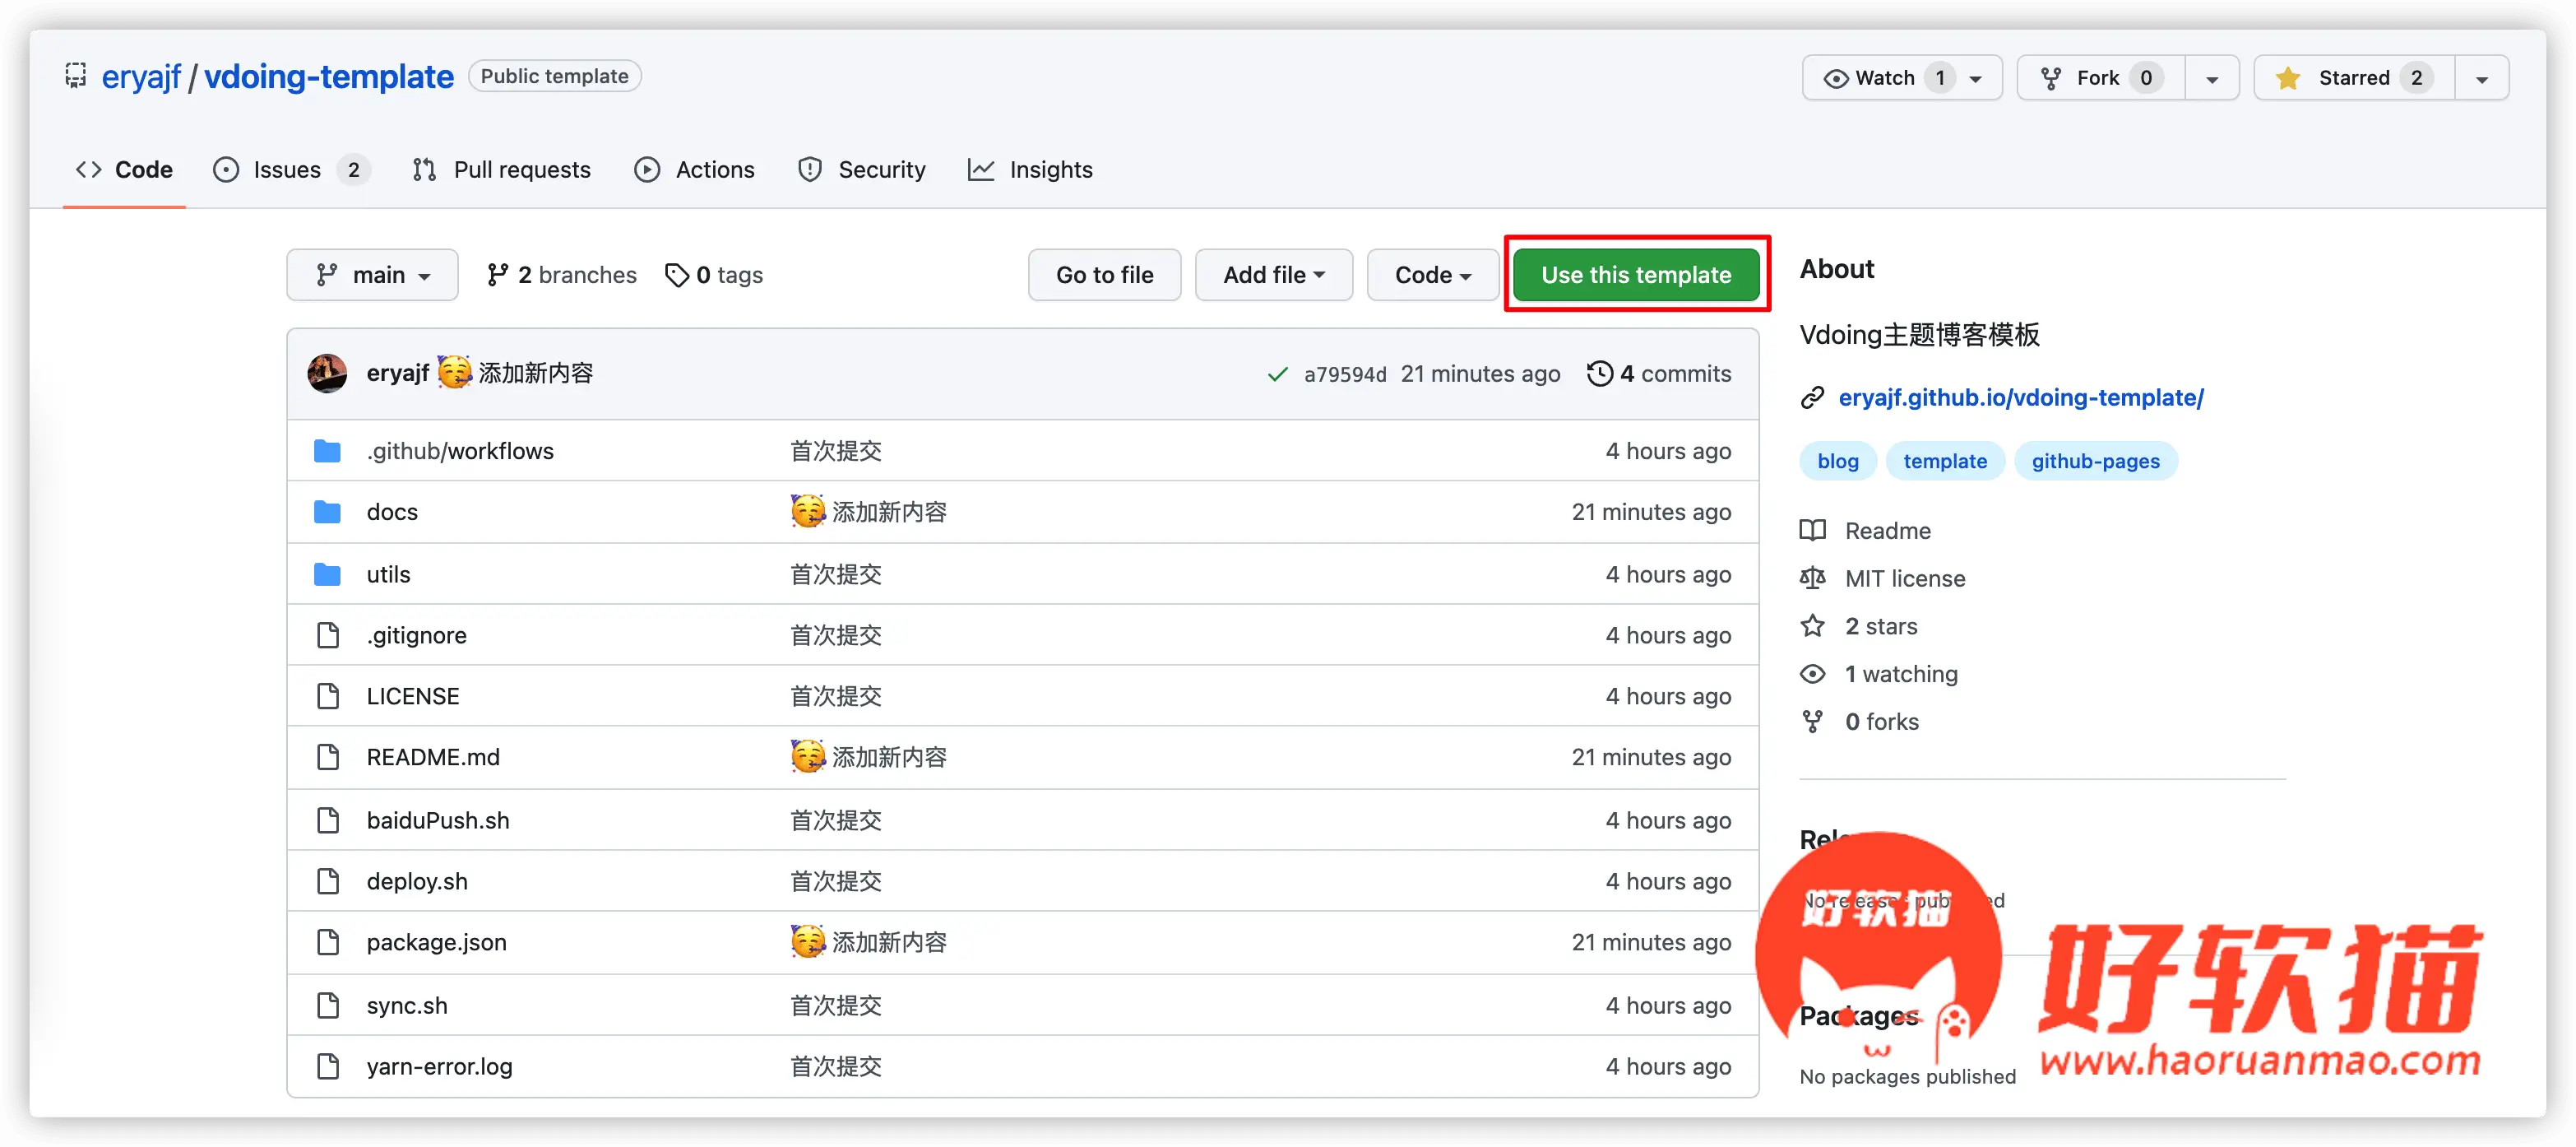Expand the Watch dropdown arrow

point(1976,79)
